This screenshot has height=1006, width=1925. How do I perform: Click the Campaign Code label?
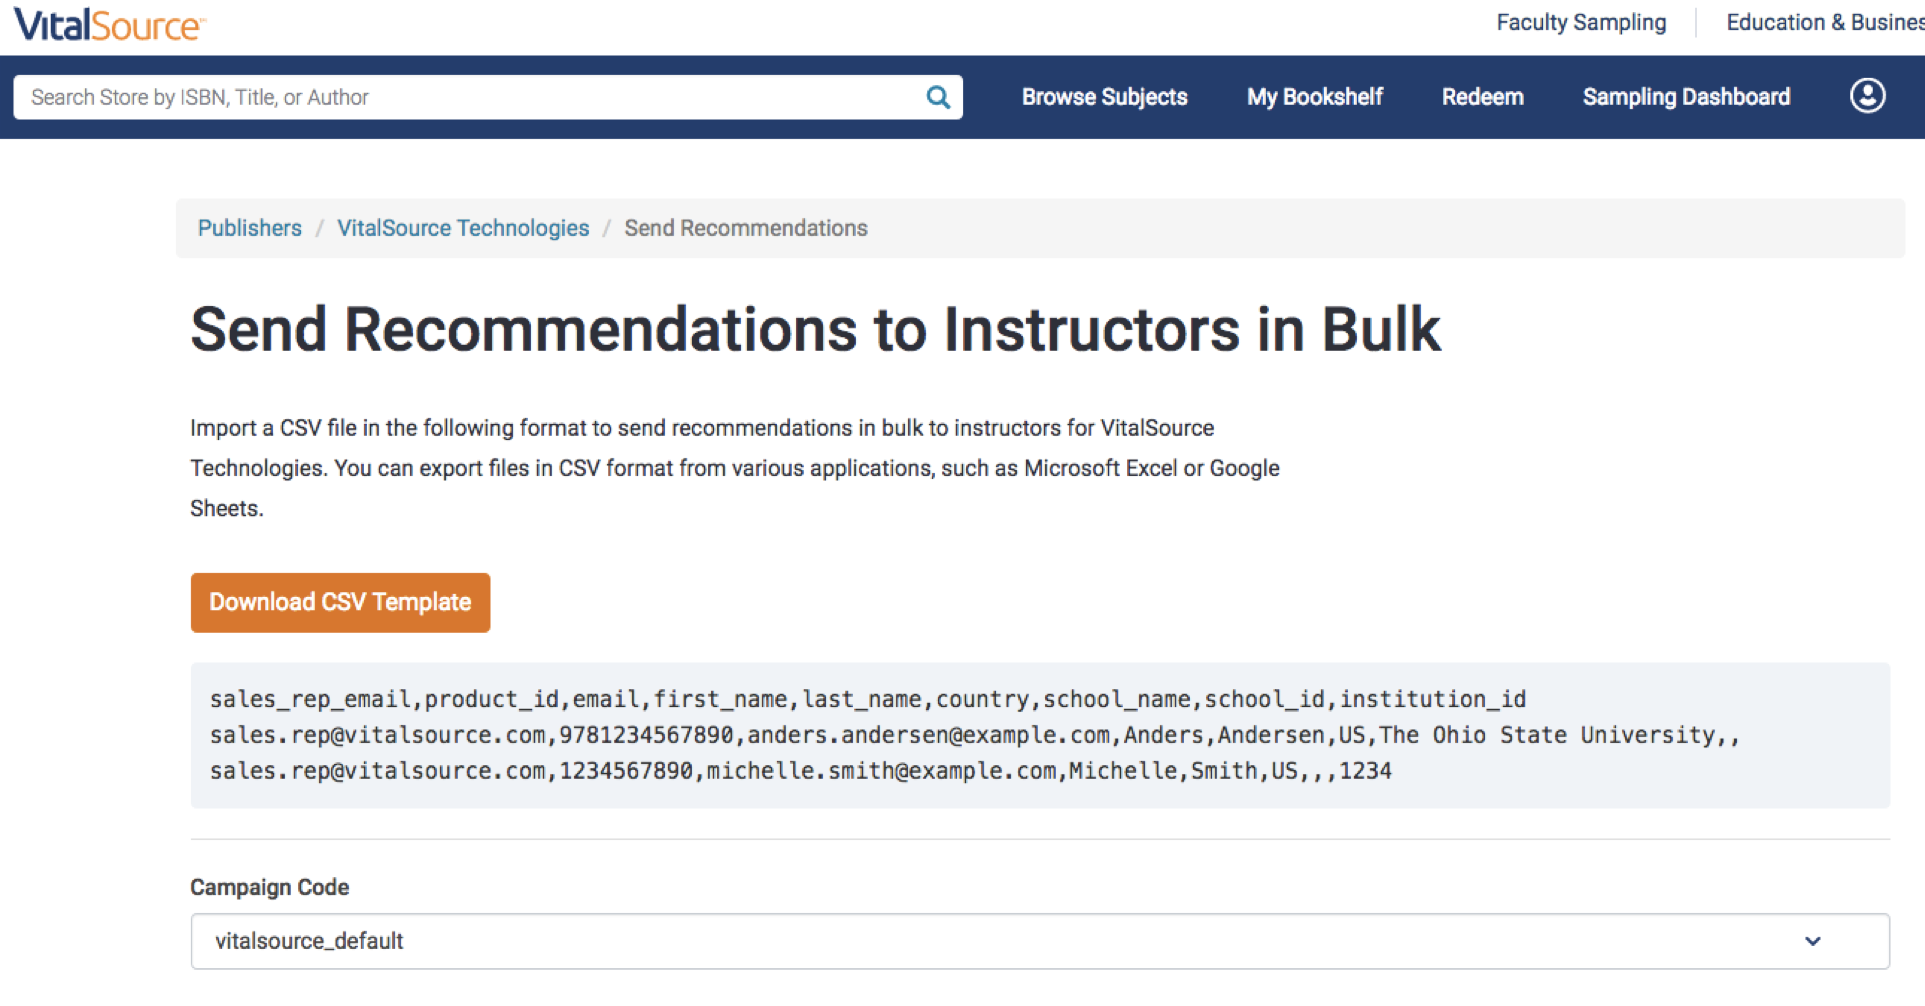269,886
